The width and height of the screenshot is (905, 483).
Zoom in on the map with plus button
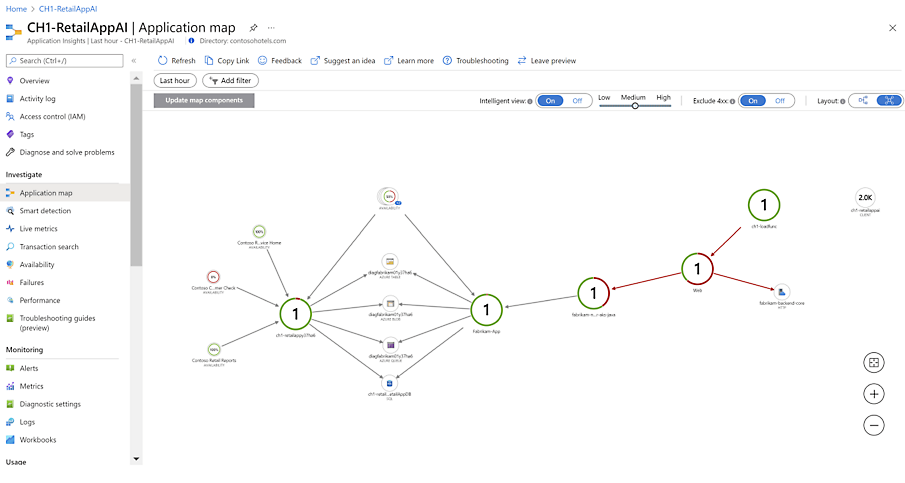point(874,394)
